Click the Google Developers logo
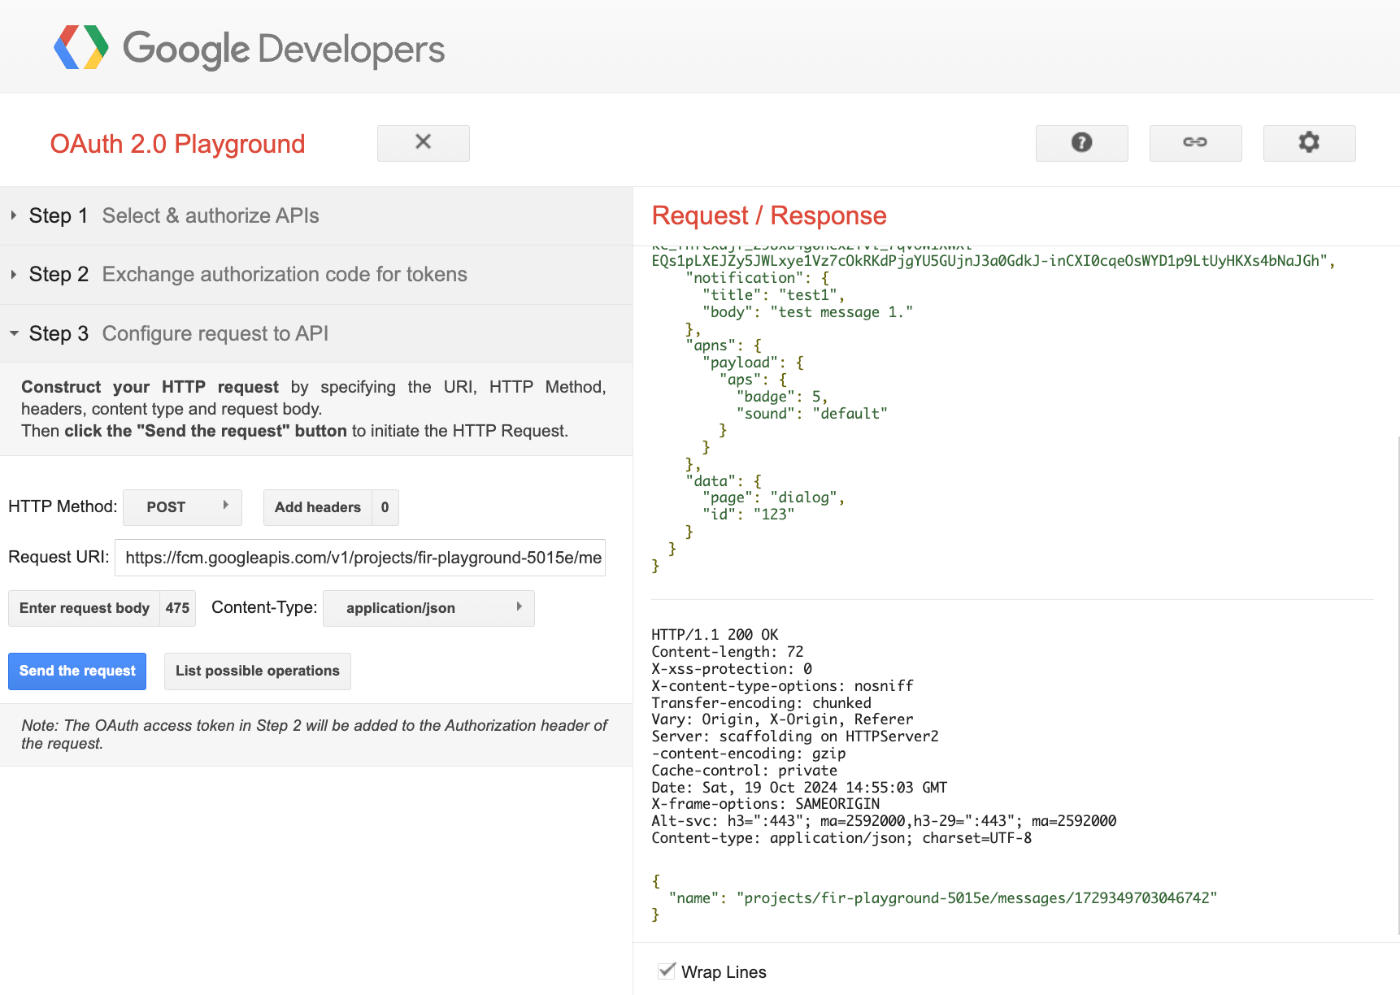1400x995 pixels. point(249,48)
